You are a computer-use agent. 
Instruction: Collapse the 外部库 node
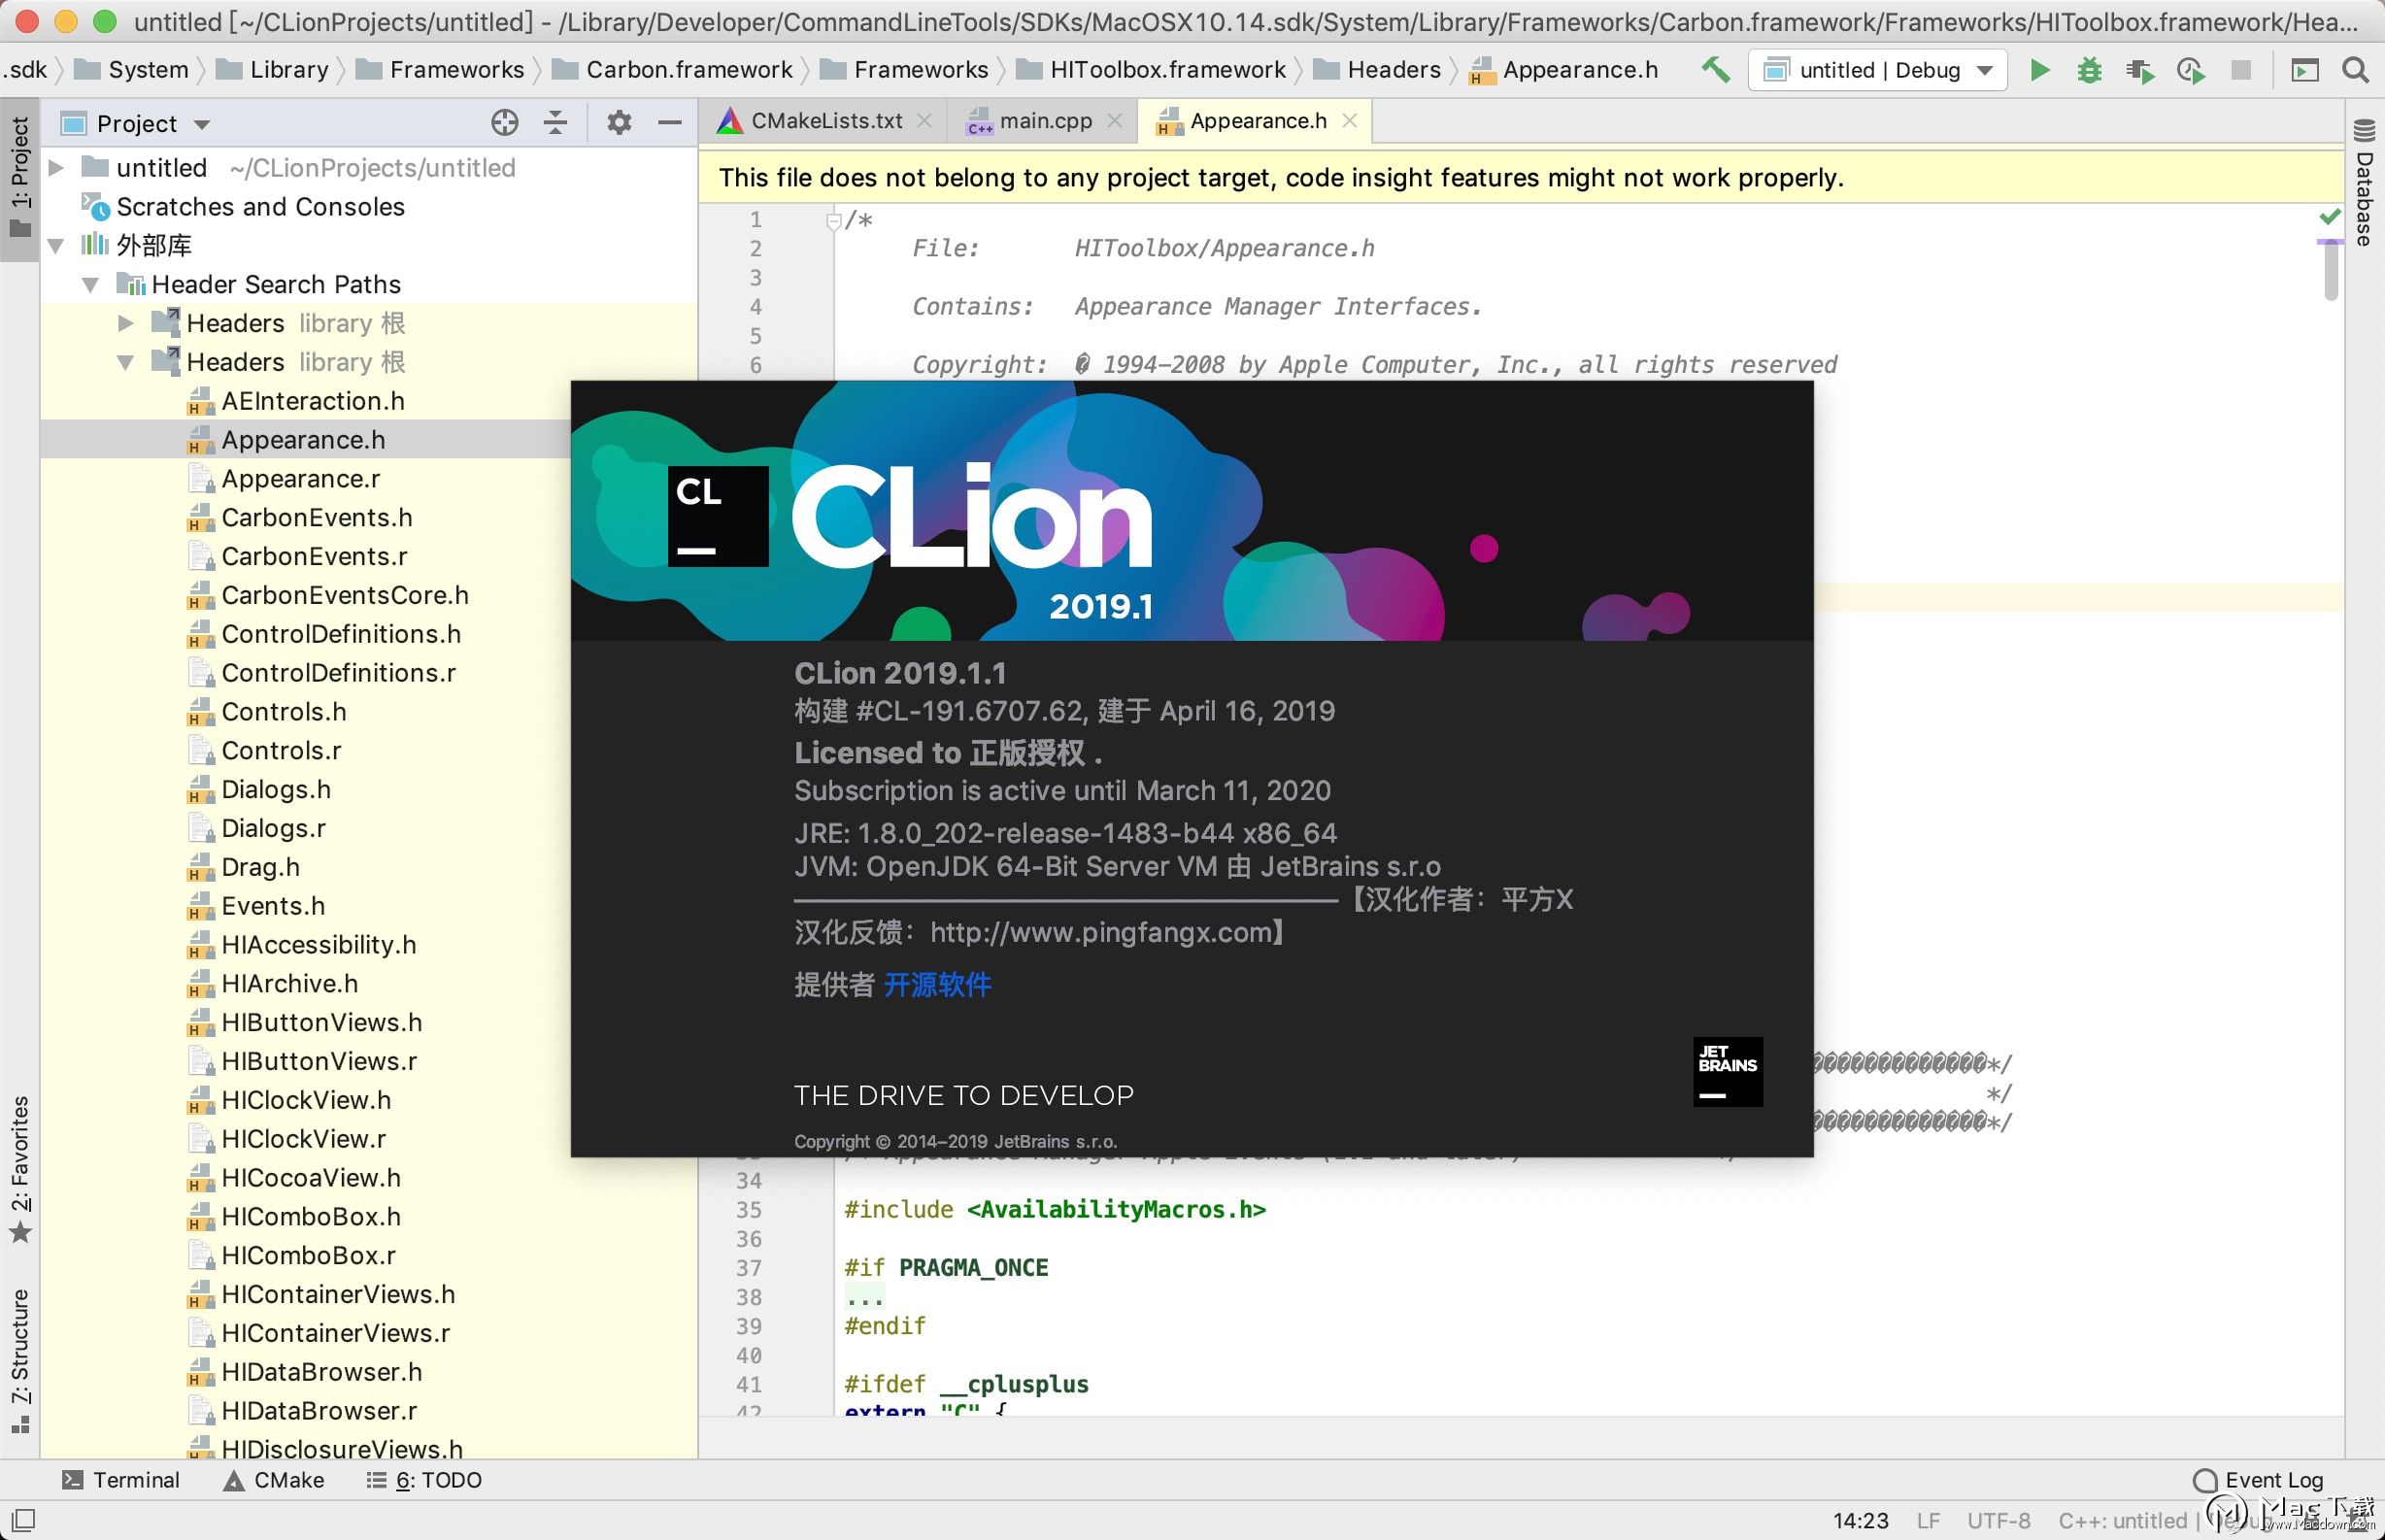coord(57,245)
